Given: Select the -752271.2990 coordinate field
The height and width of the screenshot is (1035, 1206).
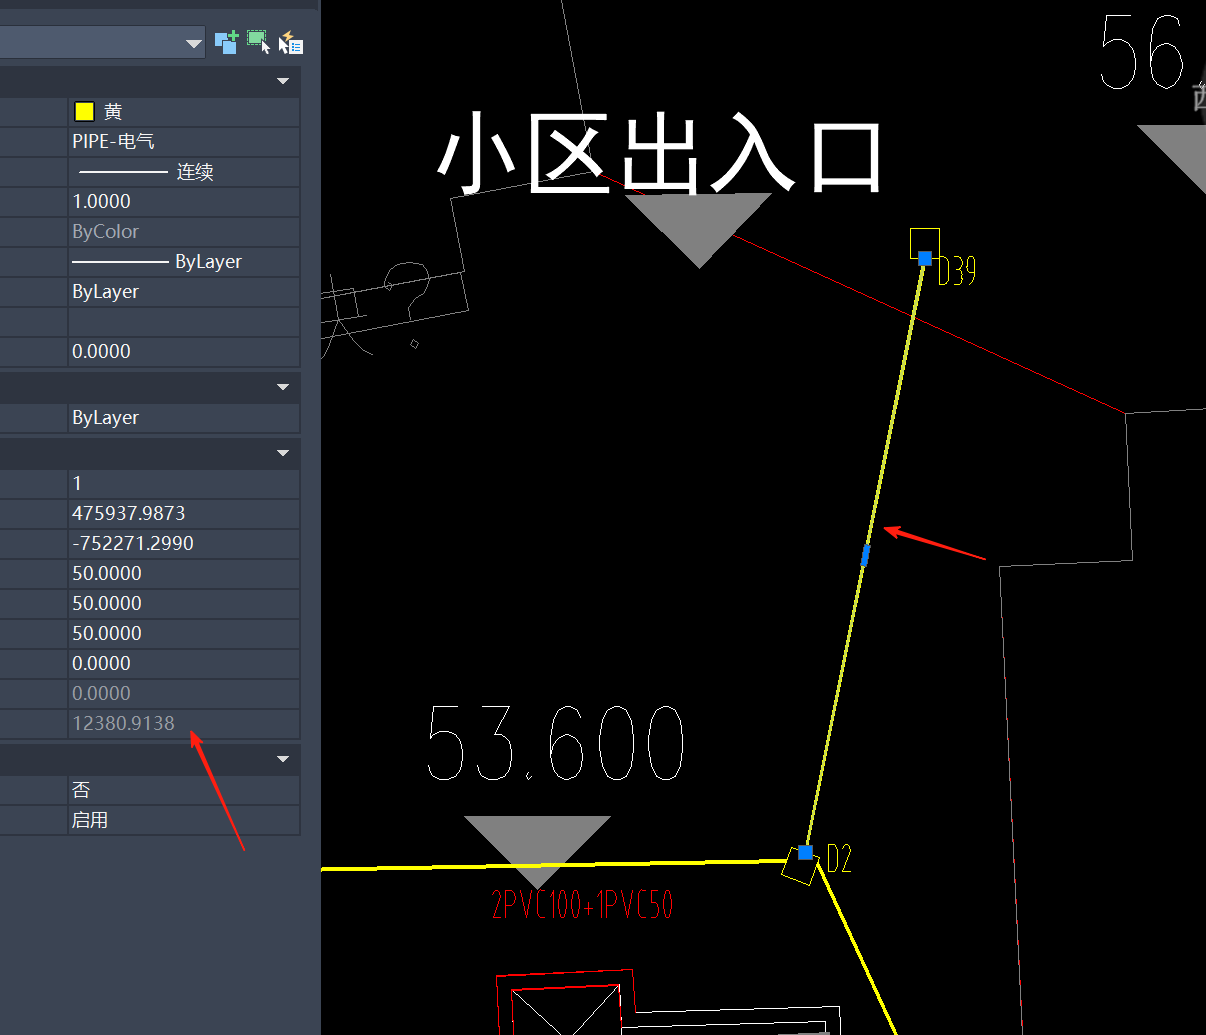Looking at the screenshot, I should [x=184, y=543].
